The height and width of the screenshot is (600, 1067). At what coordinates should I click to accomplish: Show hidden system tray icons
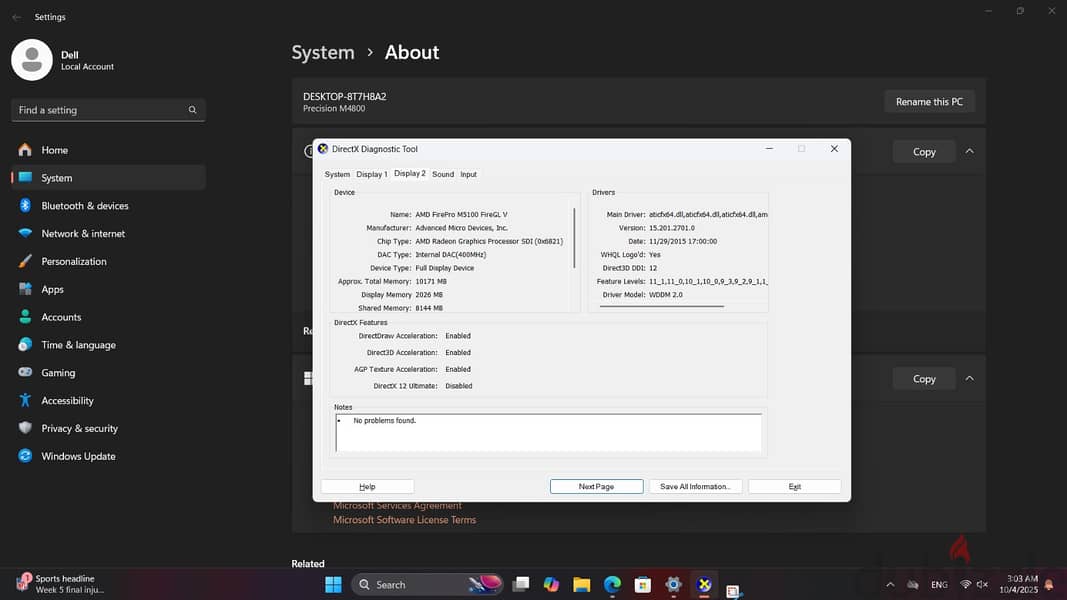[890, 584]
